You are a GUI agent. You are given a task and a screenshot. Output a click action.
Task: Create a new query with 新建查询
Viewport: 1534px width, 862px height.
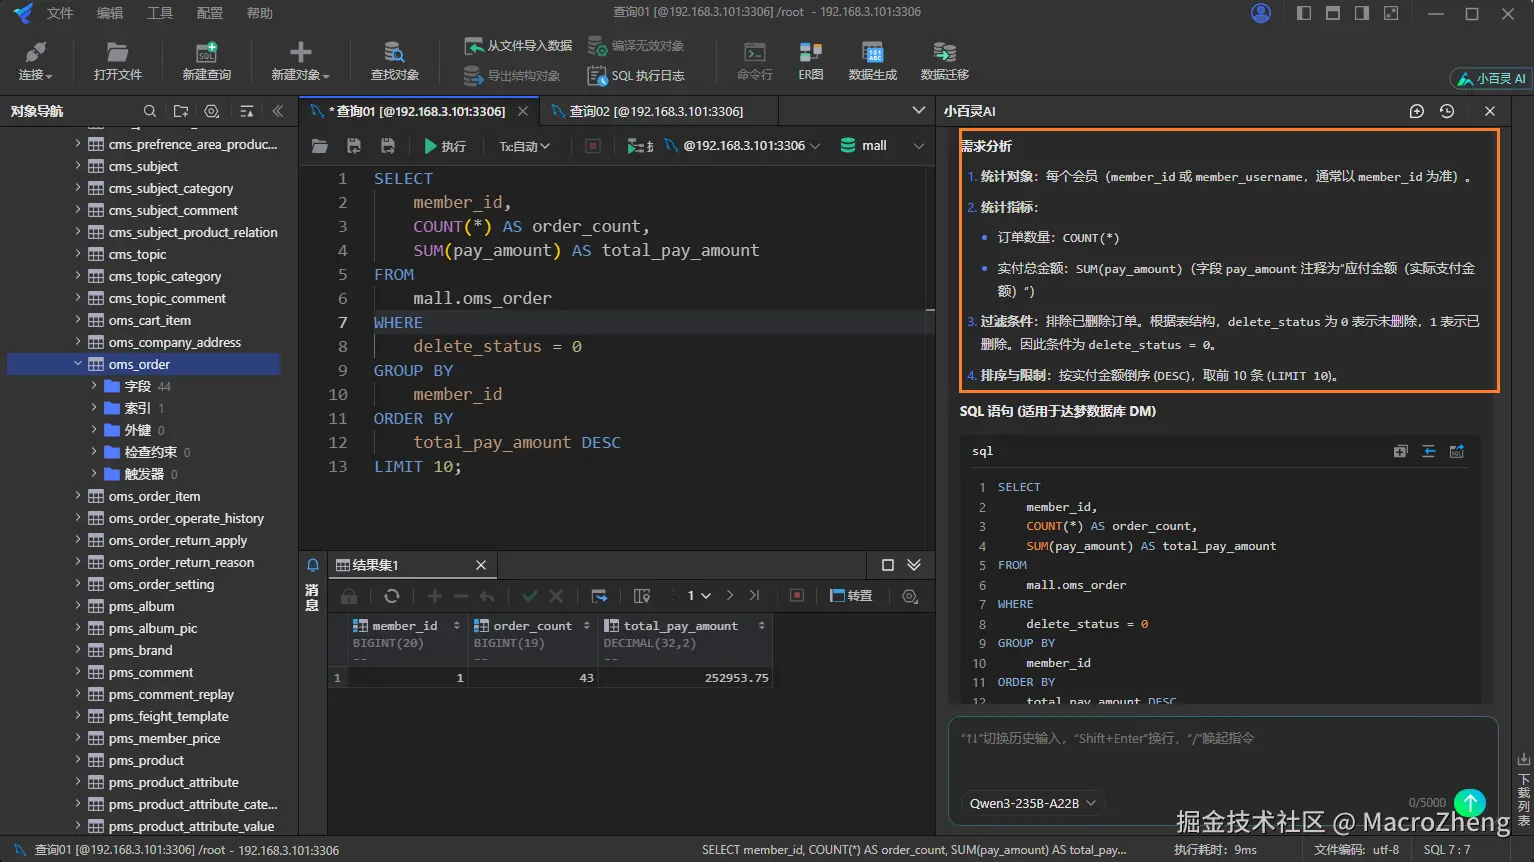(x=206, y=61)
